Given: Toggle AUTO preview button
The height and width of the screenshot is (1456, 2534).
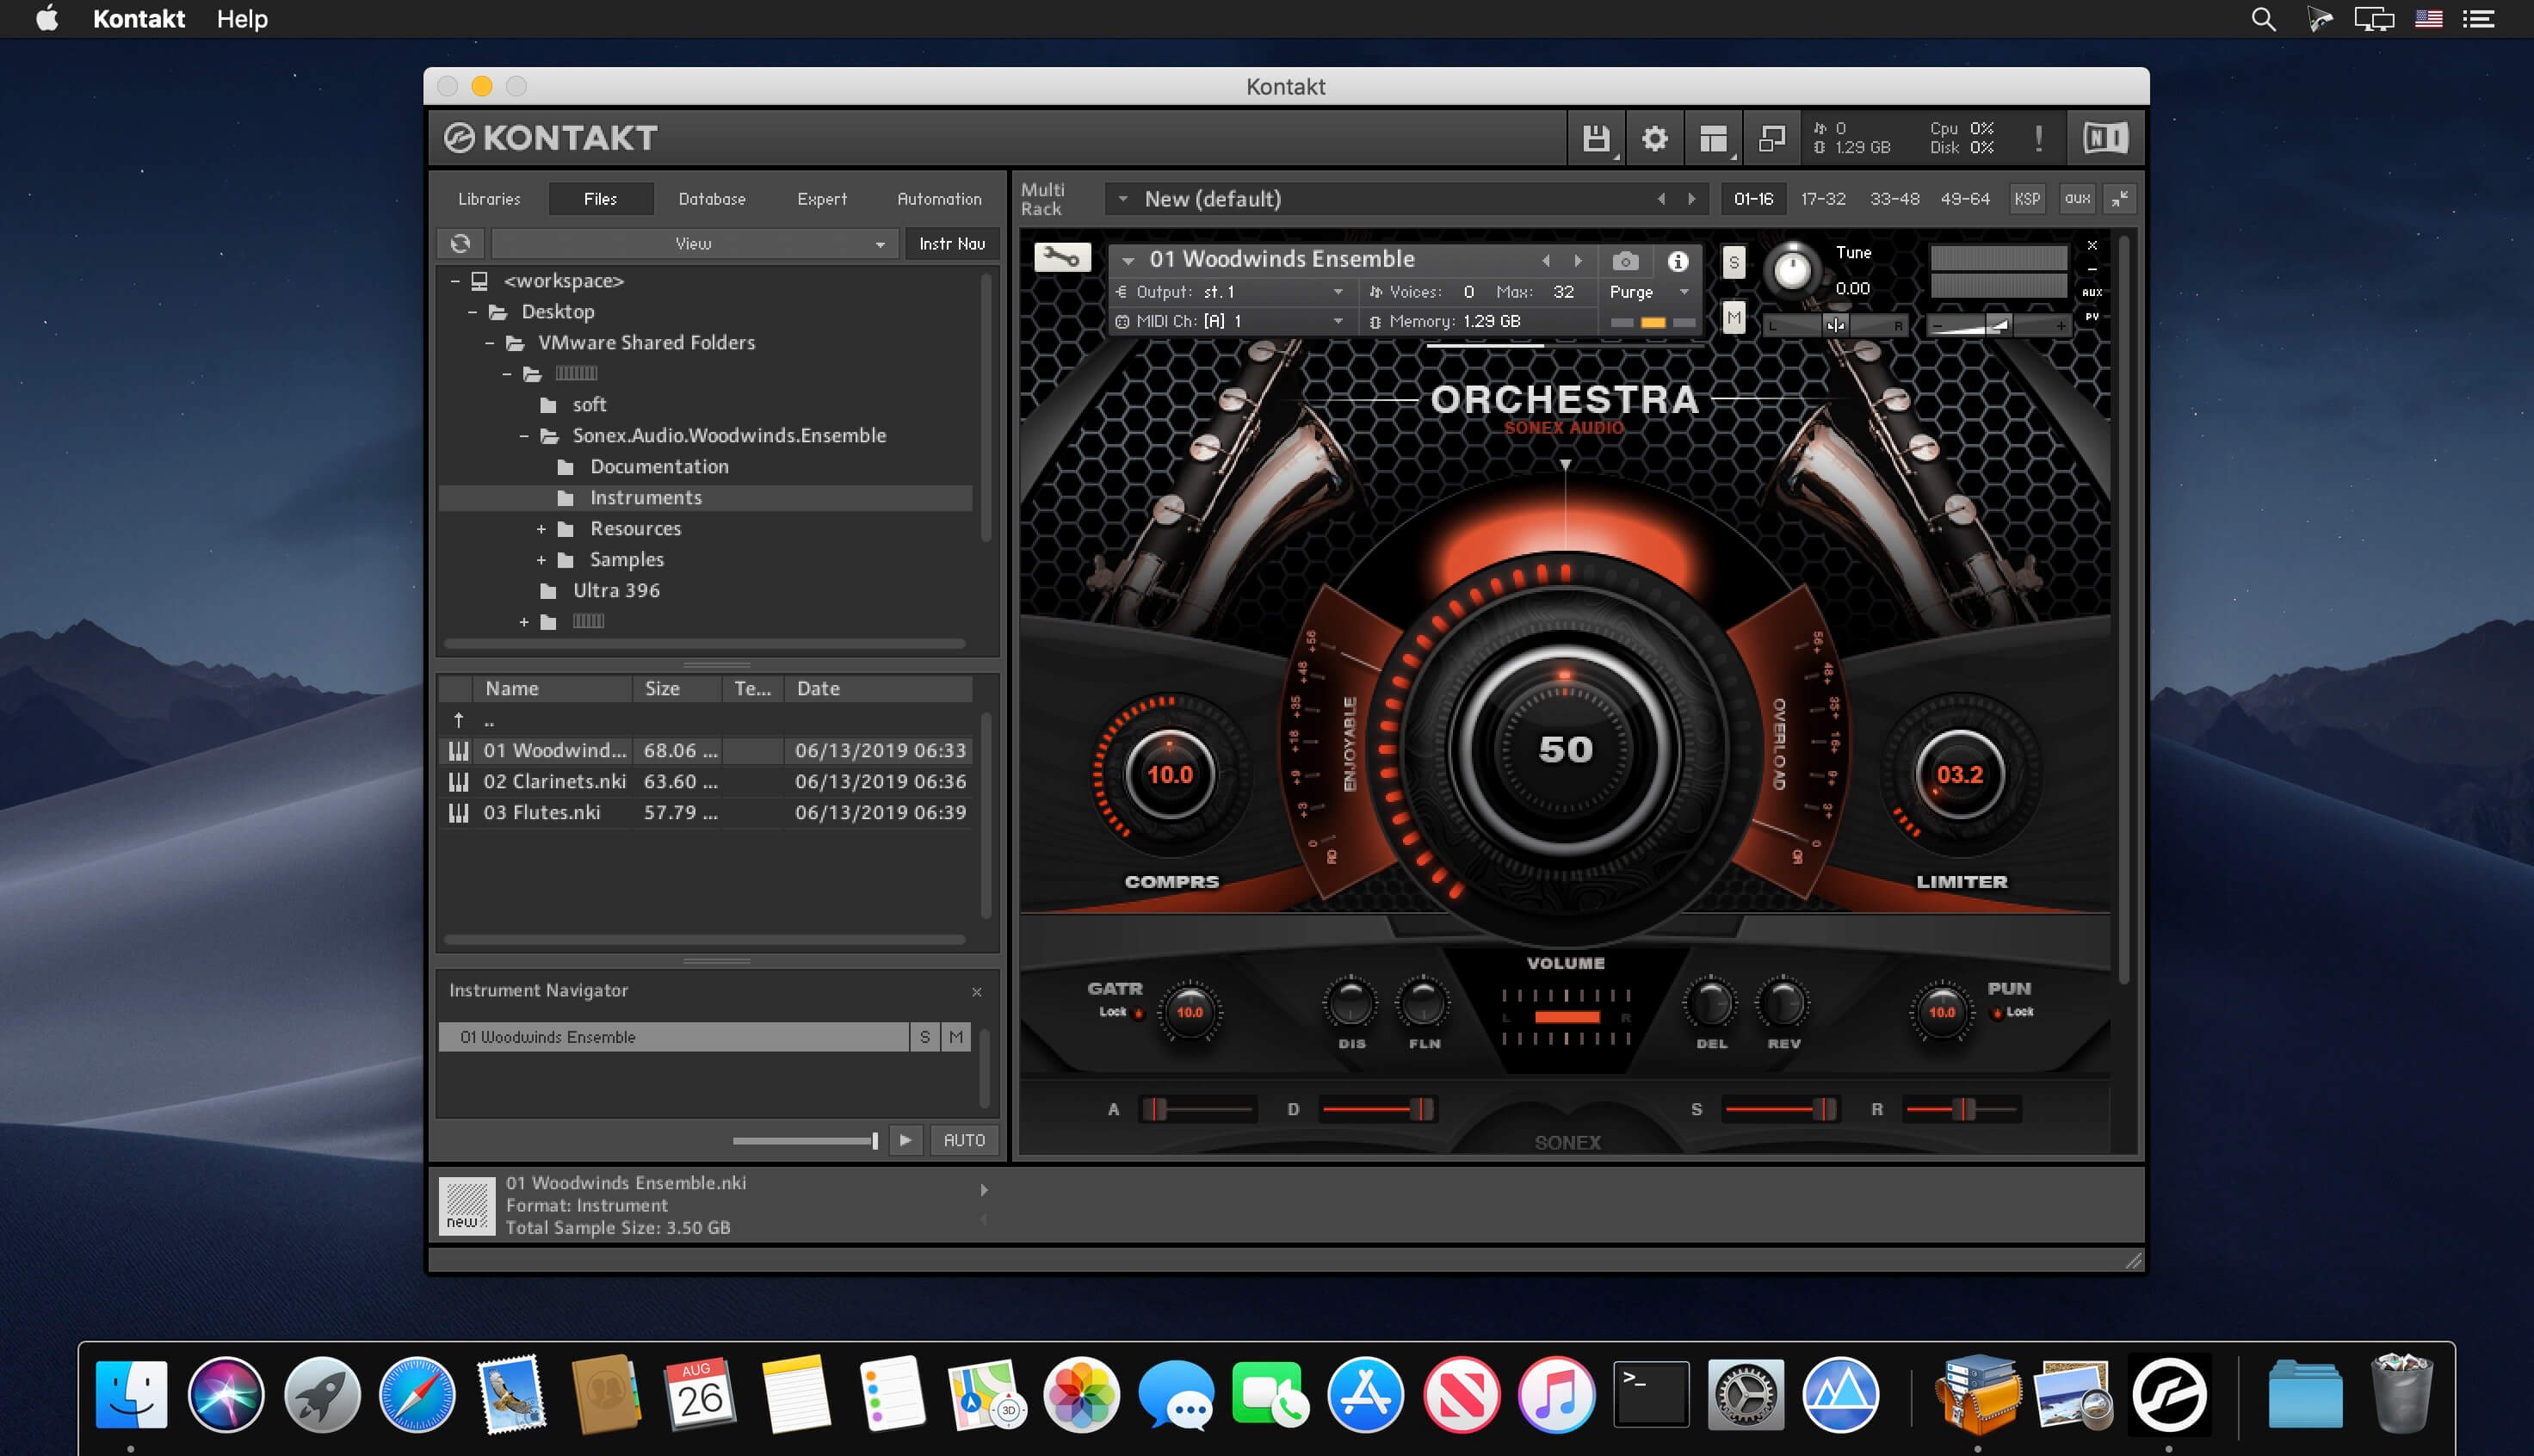Looking at the screenshot, I should [964, 1140].
